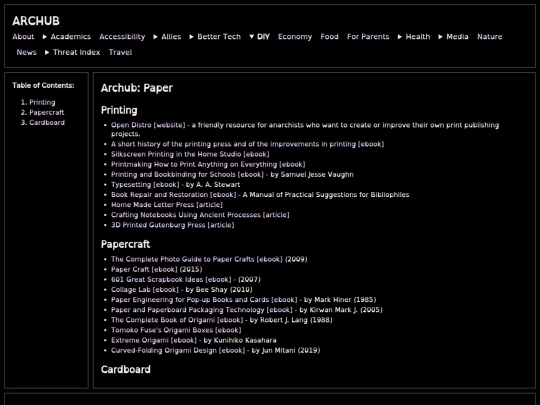Open 601 Great Scrapbook Ideas ebook
The height and width of the screenshot is (405, 540).
[171, 280]
